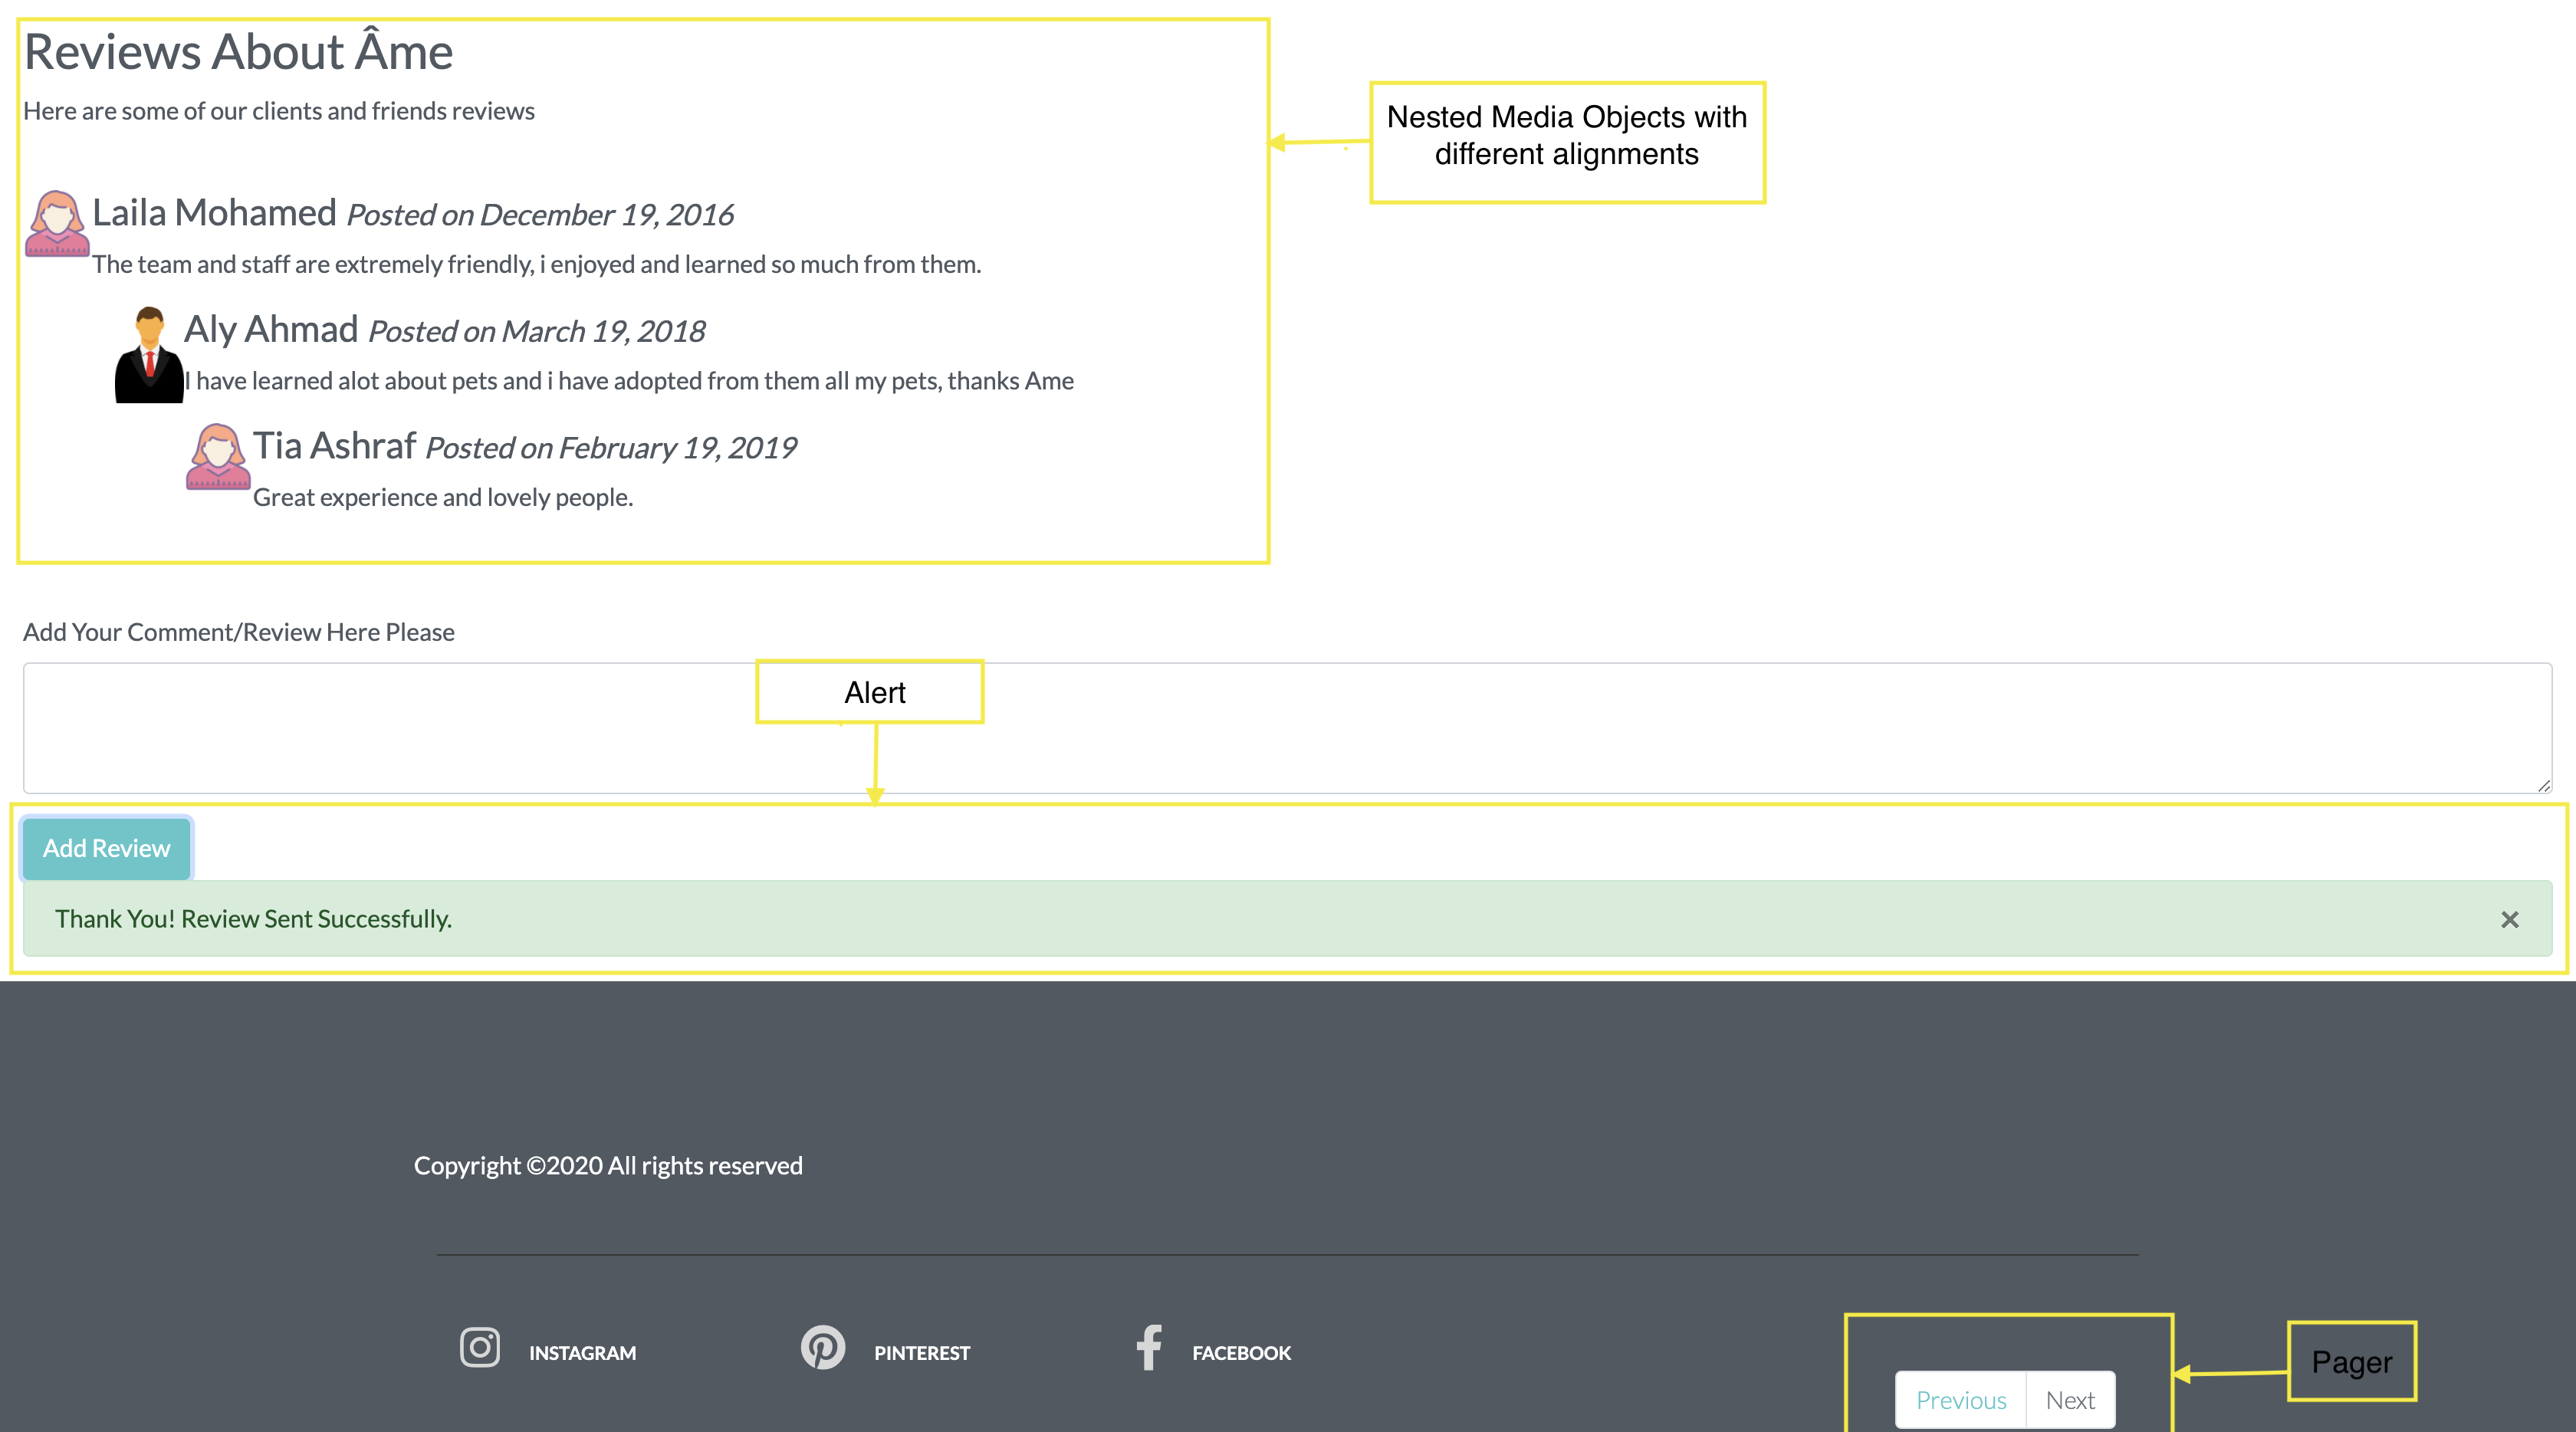Open the INSTAGRAM link
Viewport: 2576px width, 1432px height.
click(x=582, y=1353)
